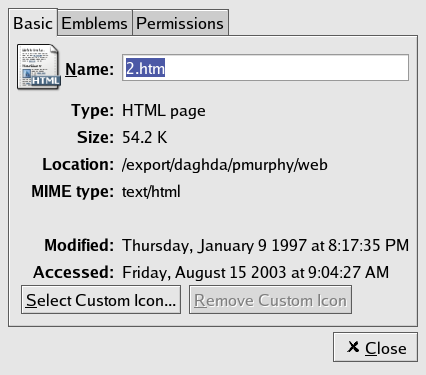Click the HTML file icon thumbnail
The width and height of the screenshot is (426, 375).
39,67
